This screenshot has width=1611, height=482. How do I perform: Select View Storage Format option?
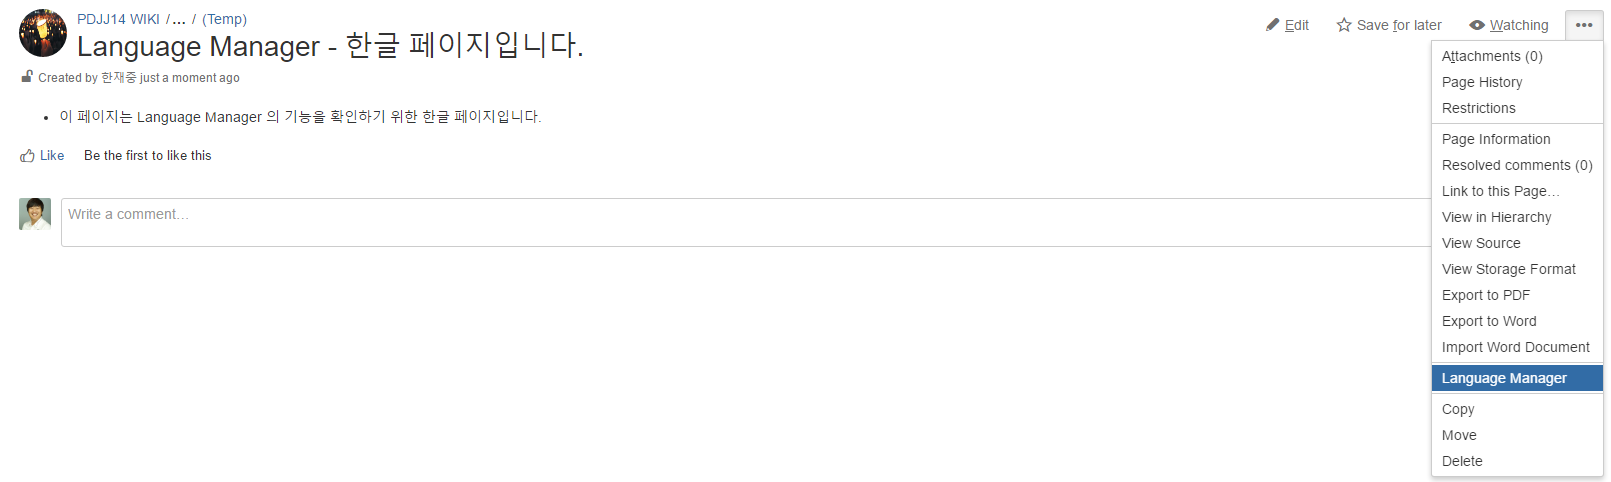1508,269
